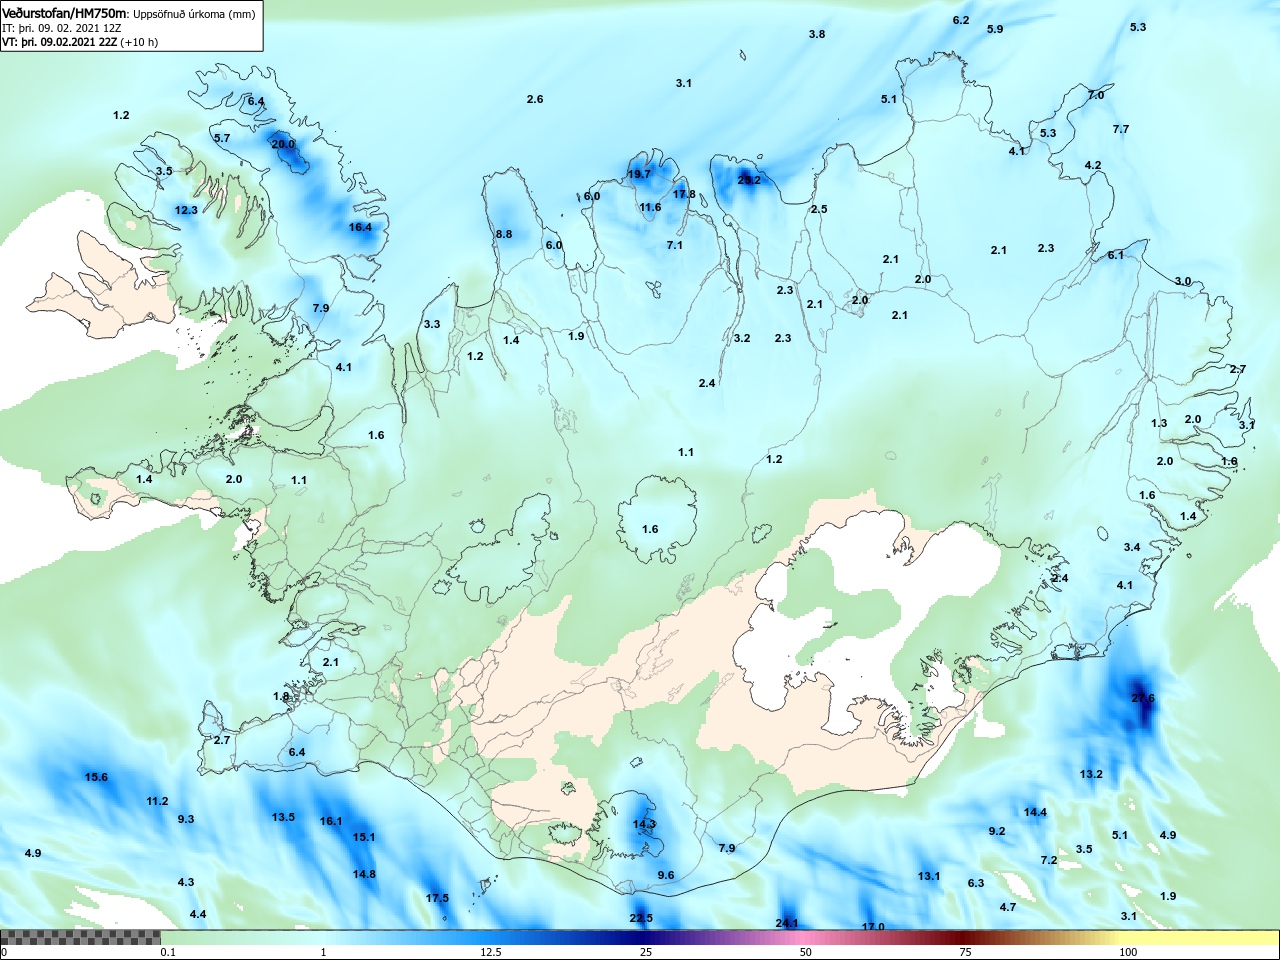Click the 2.6 value over the sea
Screen dimensions: 1280x960
[535, 99]
